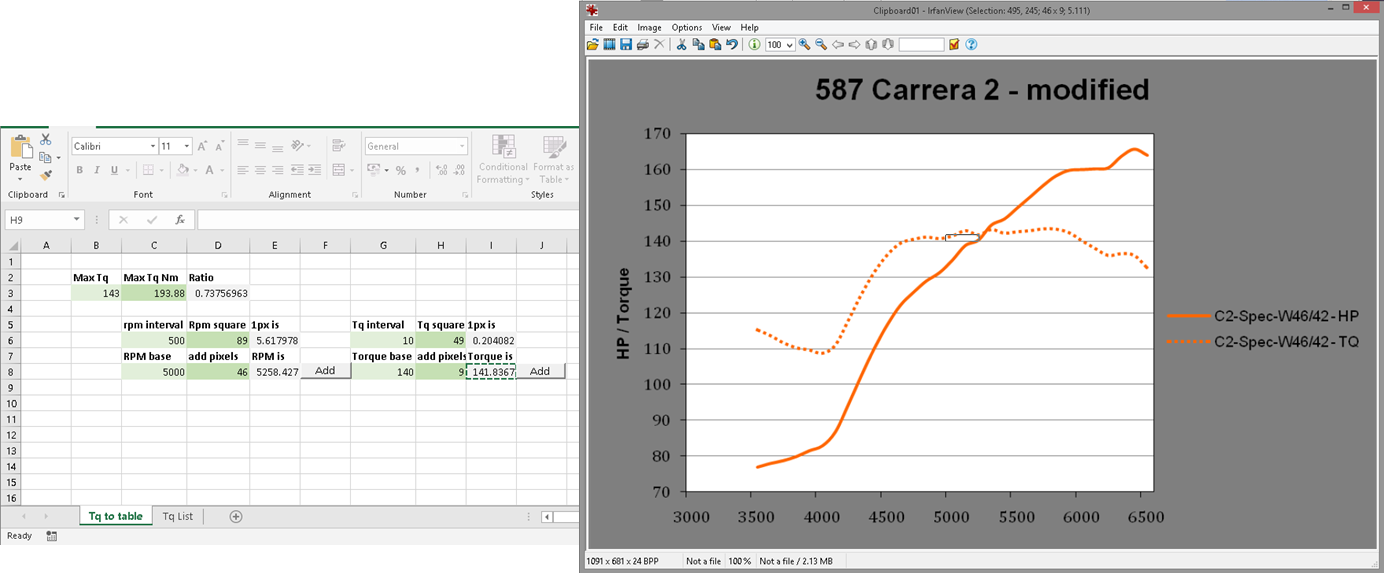
Task: Copy image in IrfanView toolbar
Action: (699, 44)
